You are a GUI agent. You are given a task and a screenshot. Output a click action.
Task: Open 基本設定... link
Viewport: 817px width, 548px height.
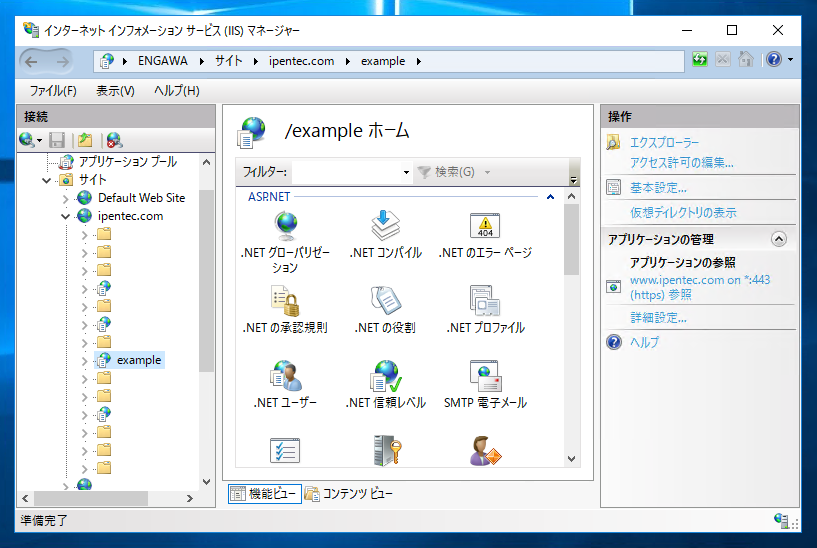658,188
